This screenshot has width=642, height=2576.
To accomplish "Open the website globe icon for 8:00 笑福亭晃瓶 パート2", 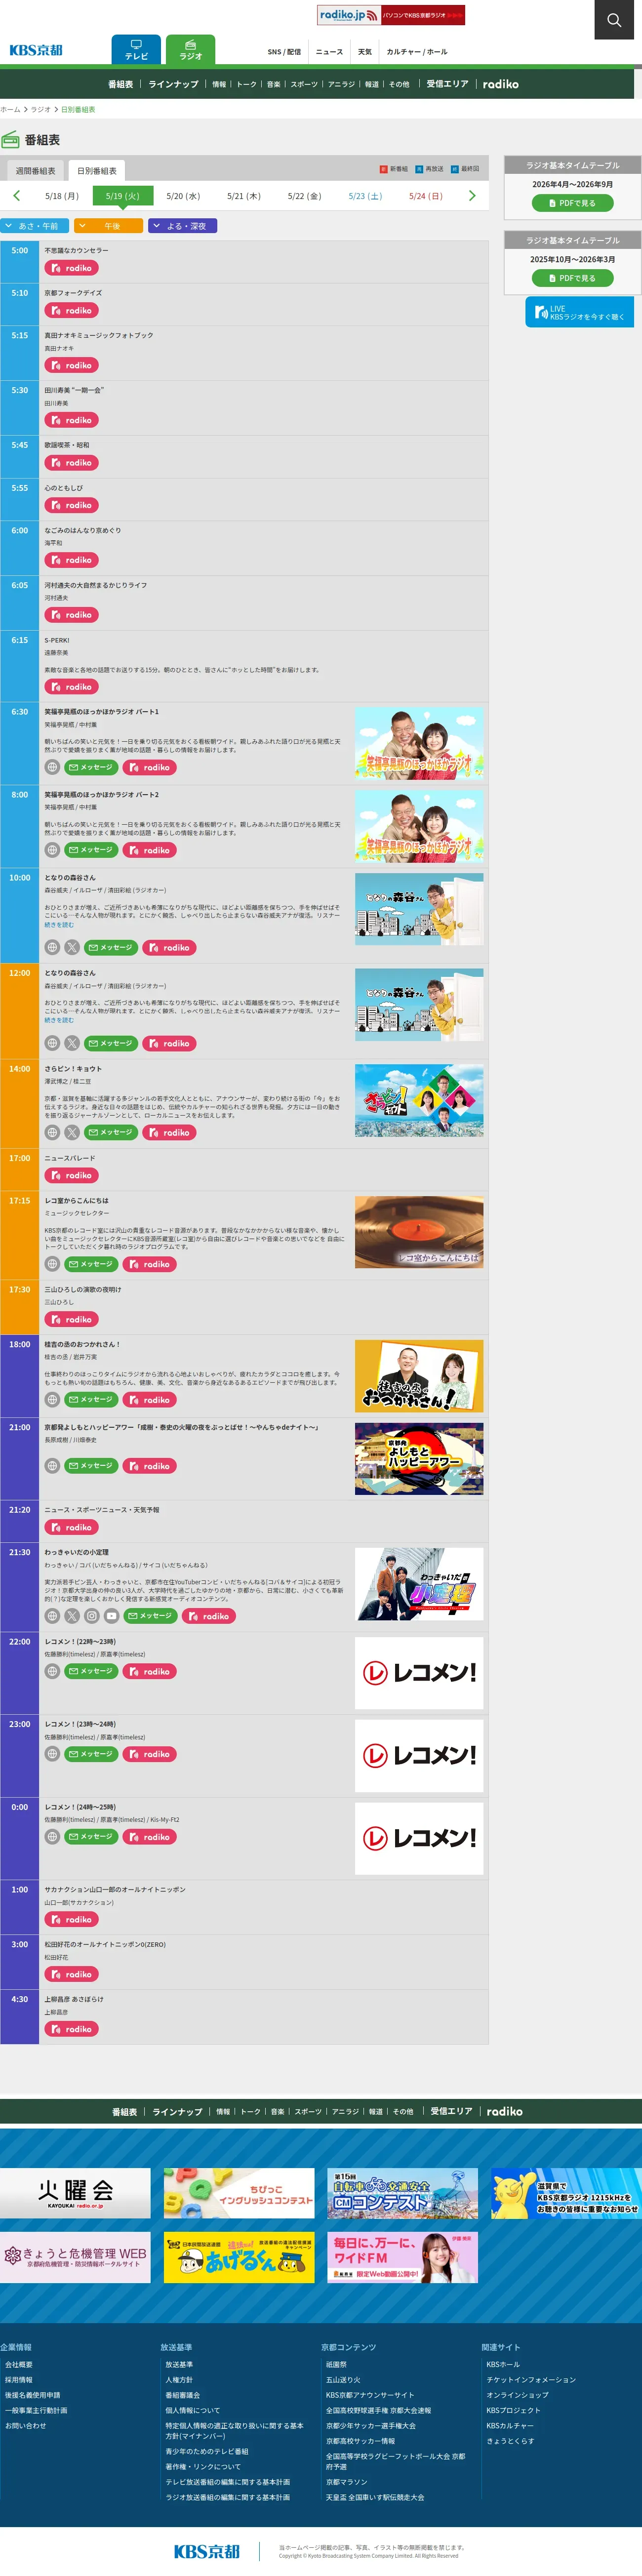I will (52, 850).
